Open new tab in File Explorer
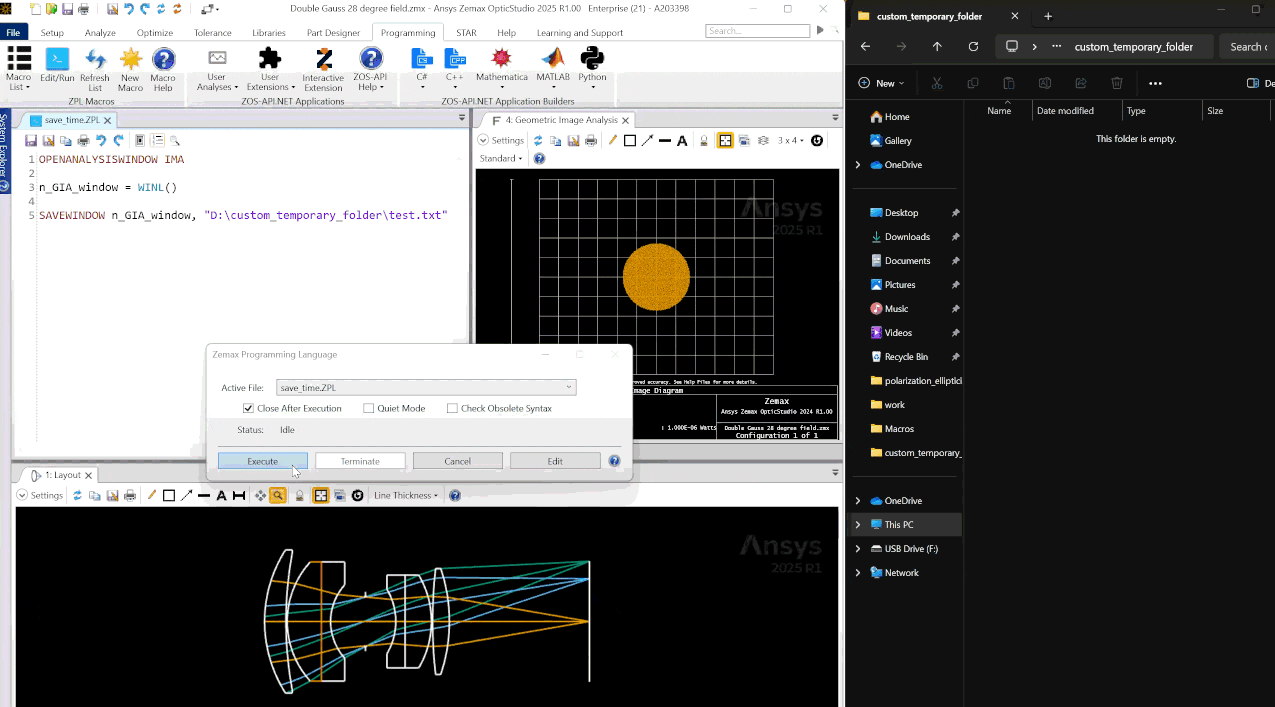The width and height of the screenshot is (1275, 707). [1048, 16]
